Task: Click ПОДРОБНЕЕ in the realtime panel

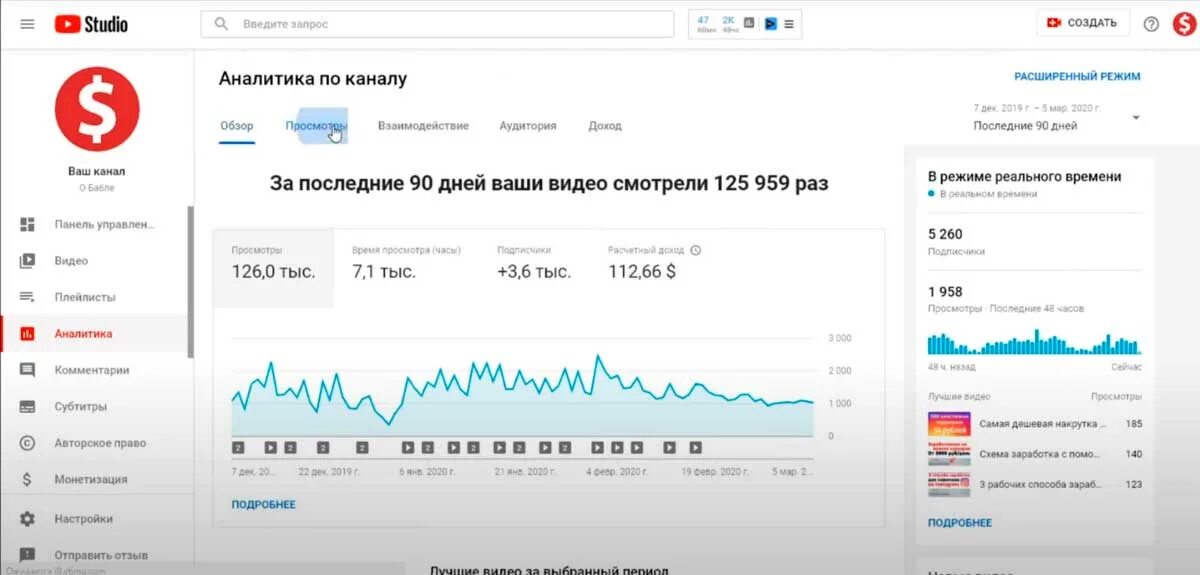Action: [x=960, y=523]
